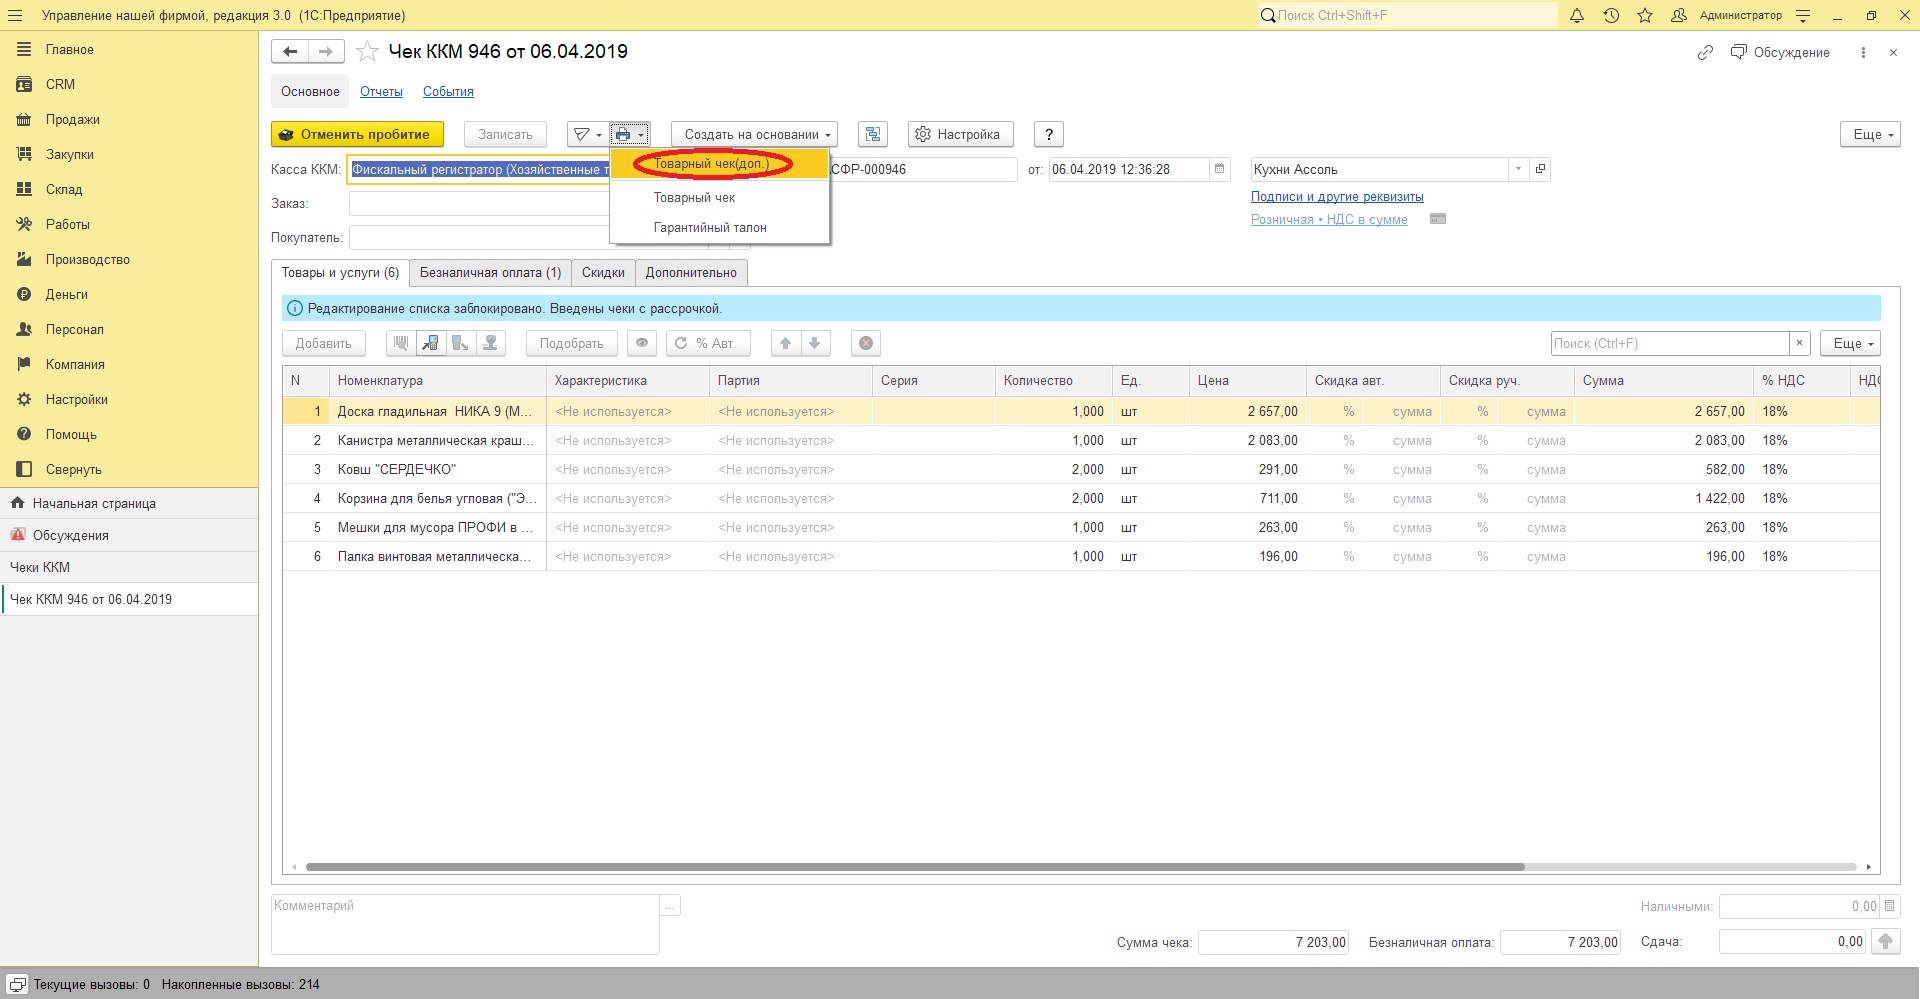Open Отчеты link
Screen dimensions: 1920x999
click(x=381, y=91)
